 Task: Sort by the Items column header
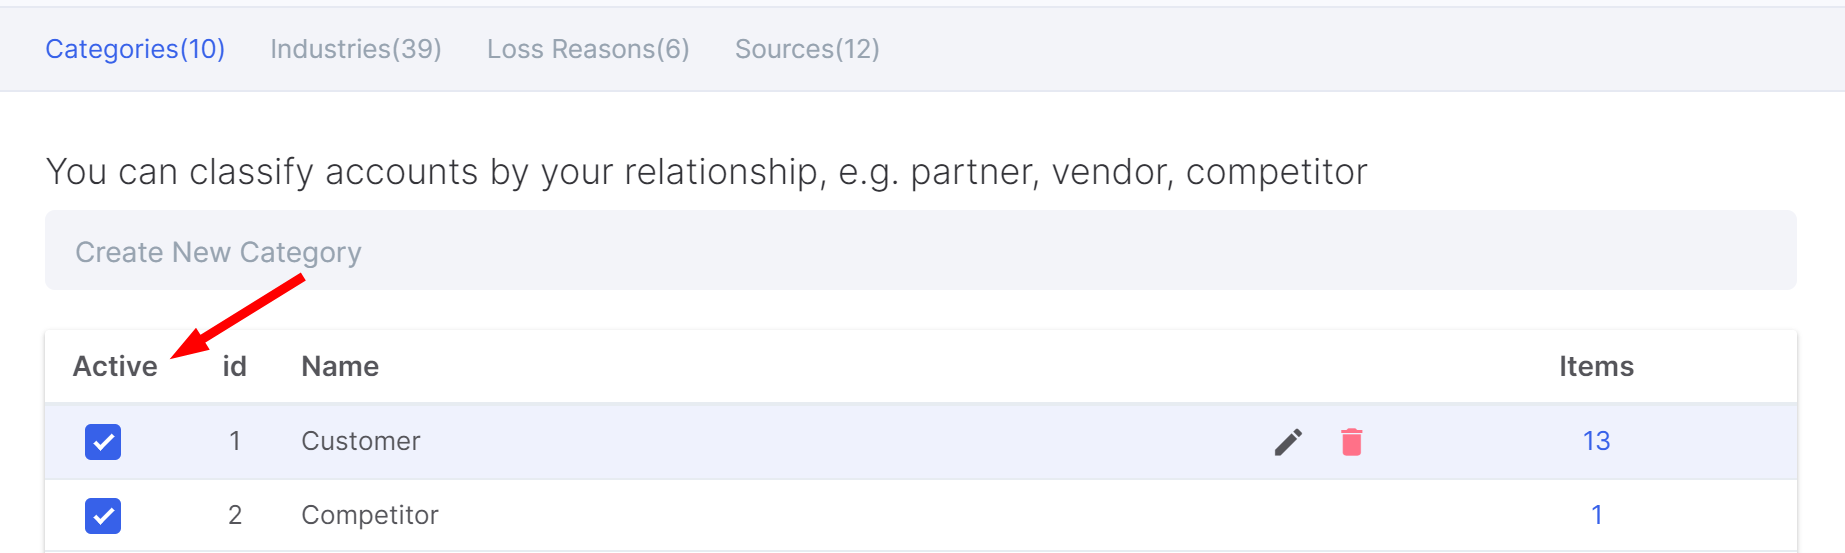[x=1596, y=366]
